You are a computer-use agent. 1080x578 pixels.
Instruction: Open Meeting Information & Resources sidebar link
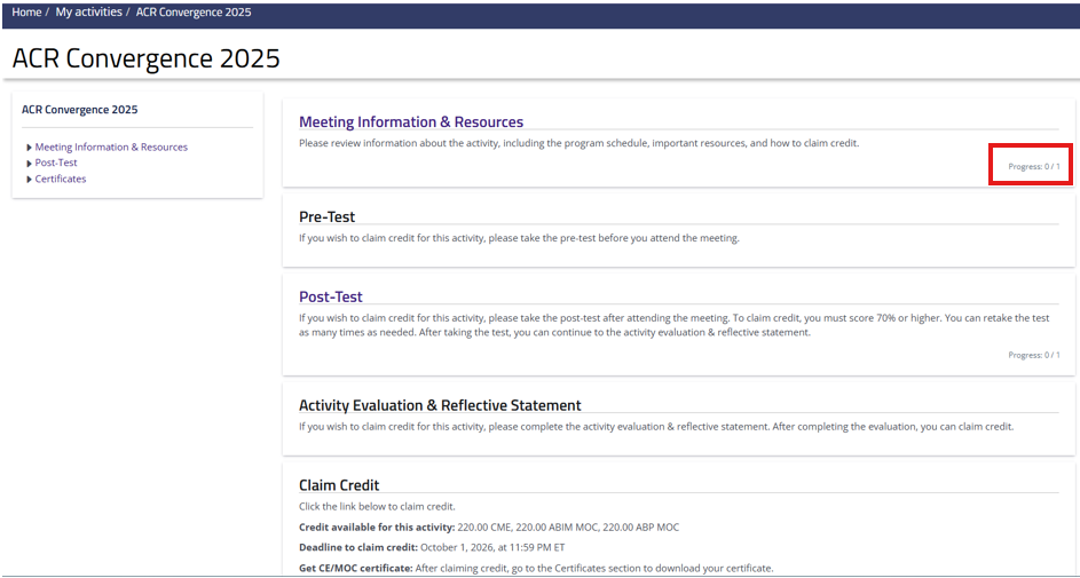pyautogui.click(x=111, y=147)
